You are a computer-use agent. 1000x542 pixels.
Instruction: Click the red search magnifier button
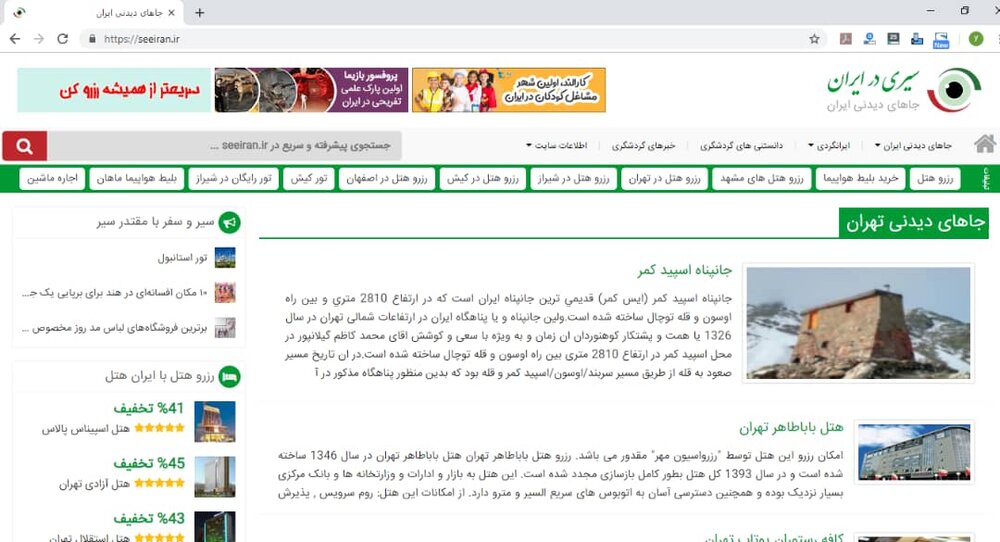point(25,146)
